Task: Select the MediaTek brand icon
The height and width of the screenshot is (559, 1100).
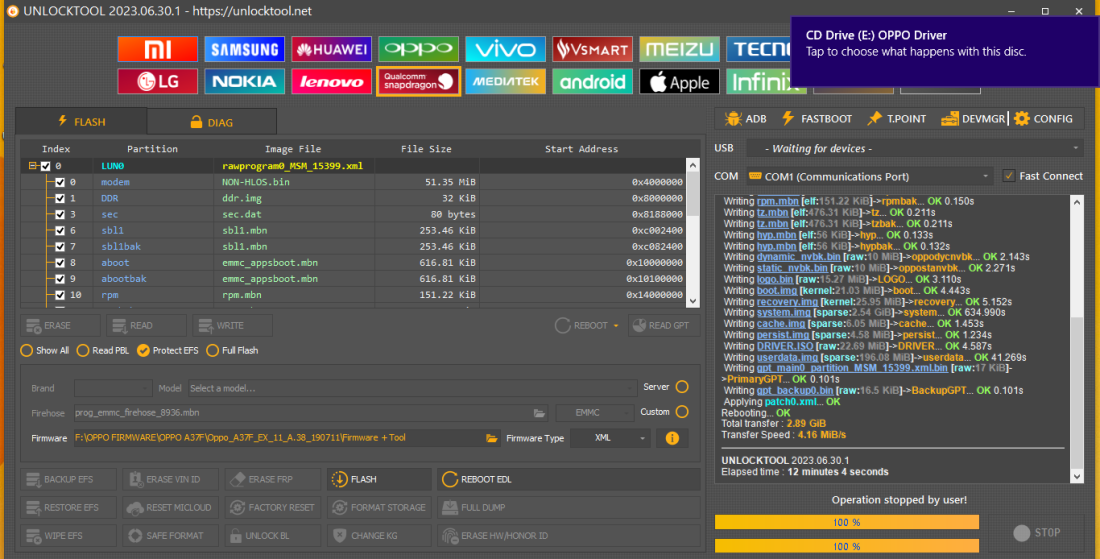Action: click(x=506, y=81)
